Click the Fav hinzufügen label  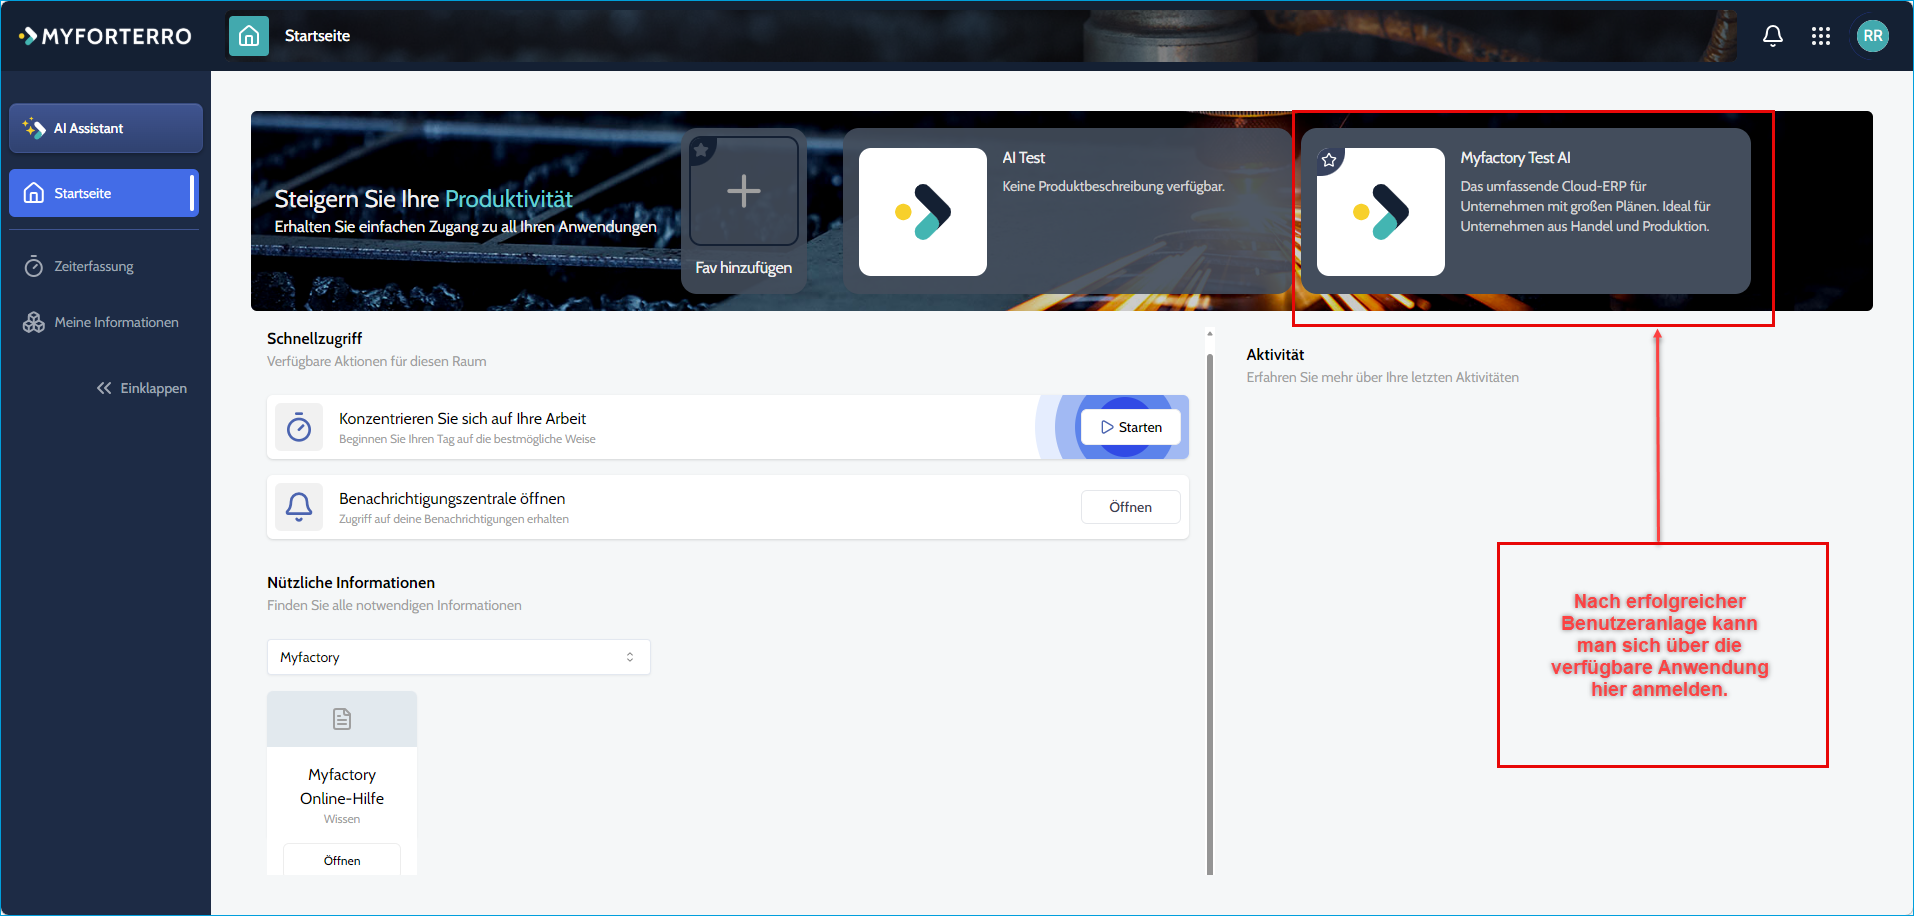click(743, 268)
